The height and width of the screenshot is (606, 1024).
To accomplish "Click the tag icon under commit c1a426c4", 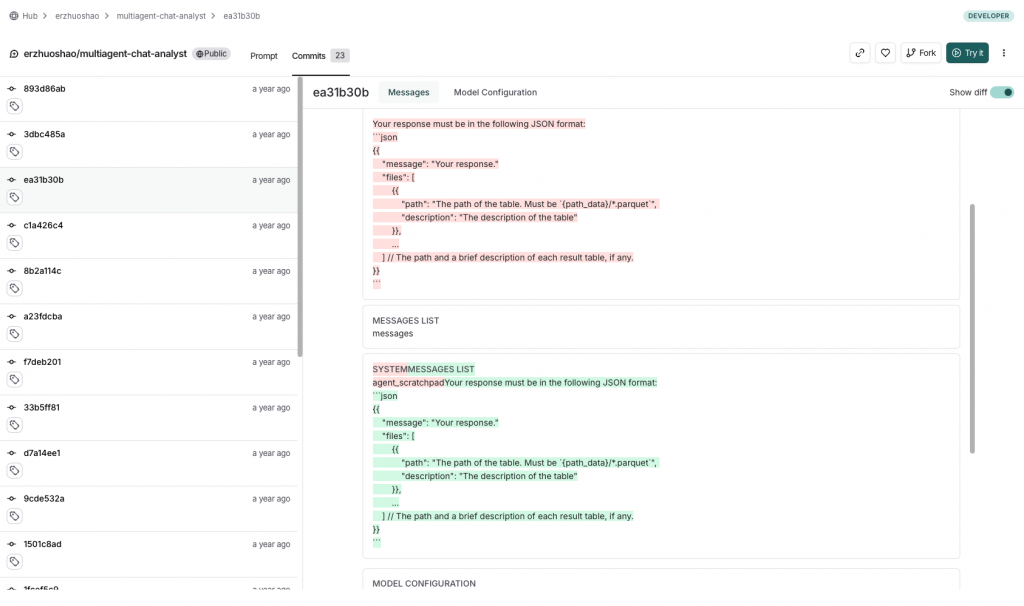I will [14, 243].
